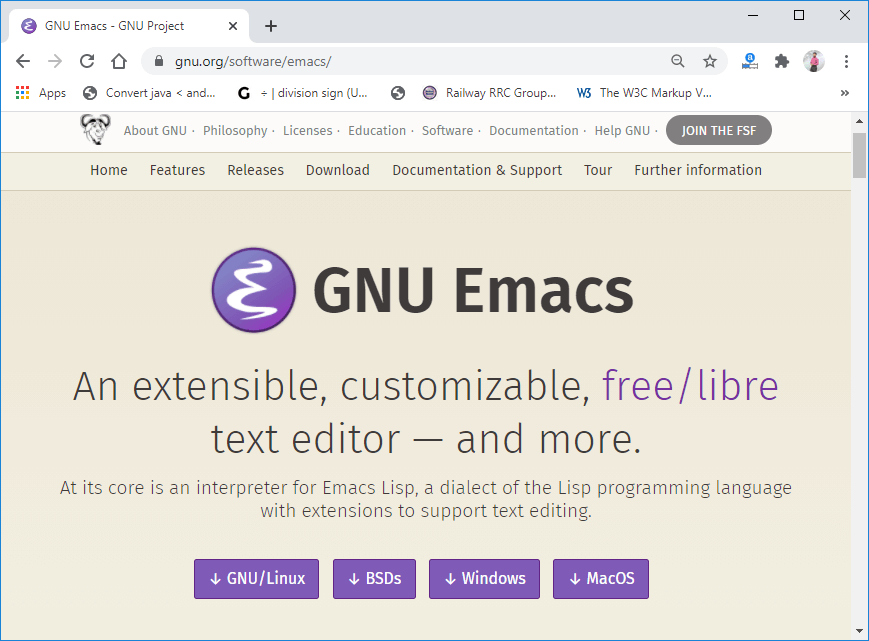Screen dimensions: 869x641
Task: Go to the Features section
Action: (177, 170)
